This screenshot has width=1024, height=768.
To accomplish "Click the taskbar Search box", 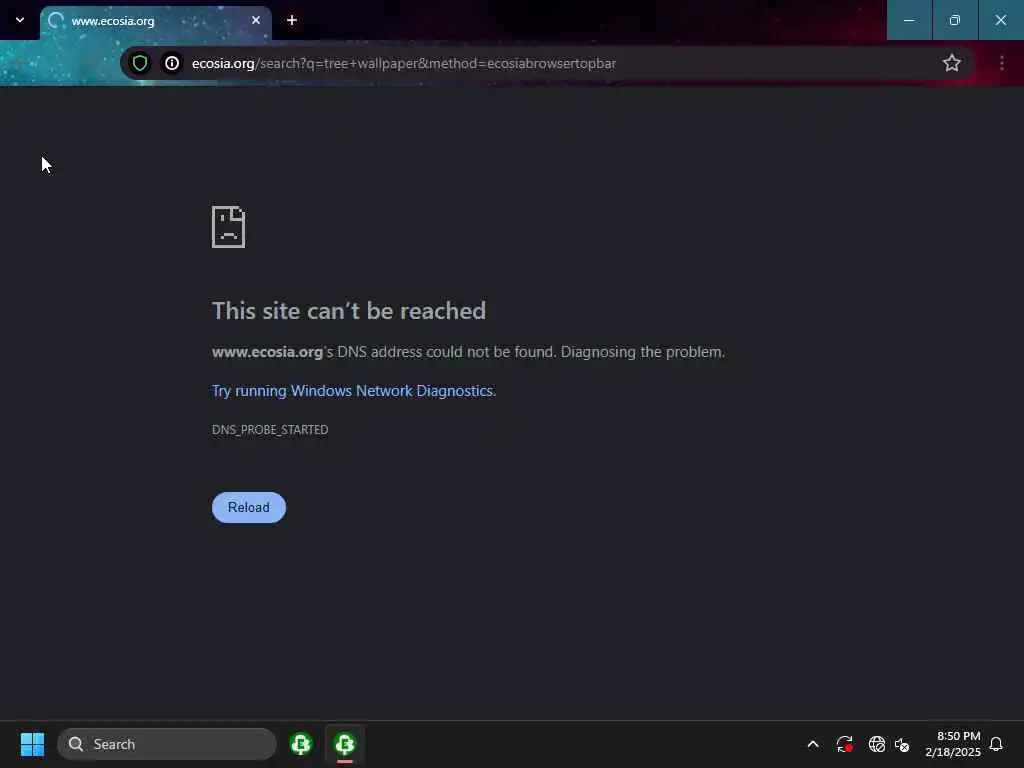I will [167, 744].
